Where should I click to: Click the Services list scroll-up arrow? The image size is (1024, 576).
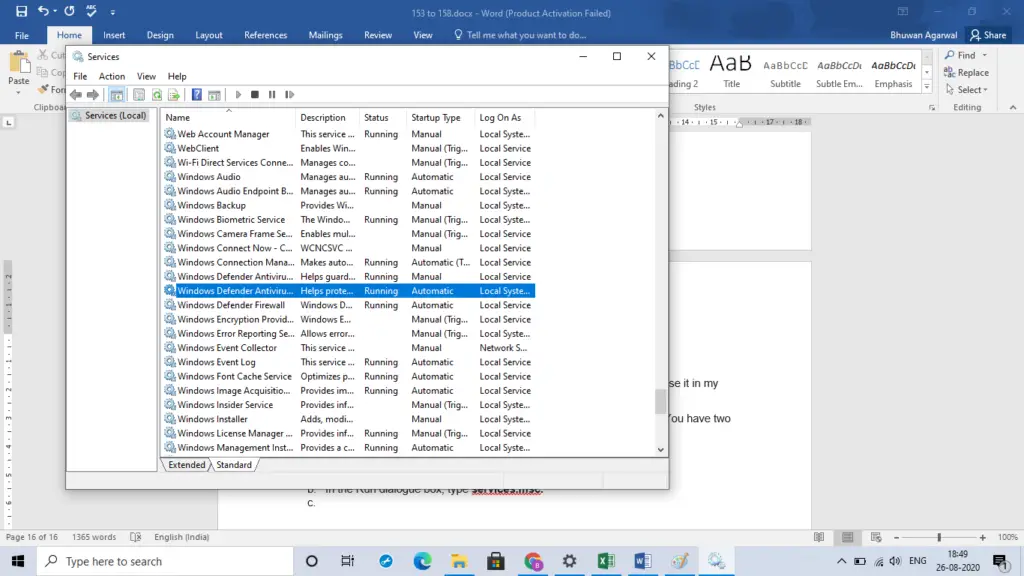pyautogui.click(x=660, y=116)
